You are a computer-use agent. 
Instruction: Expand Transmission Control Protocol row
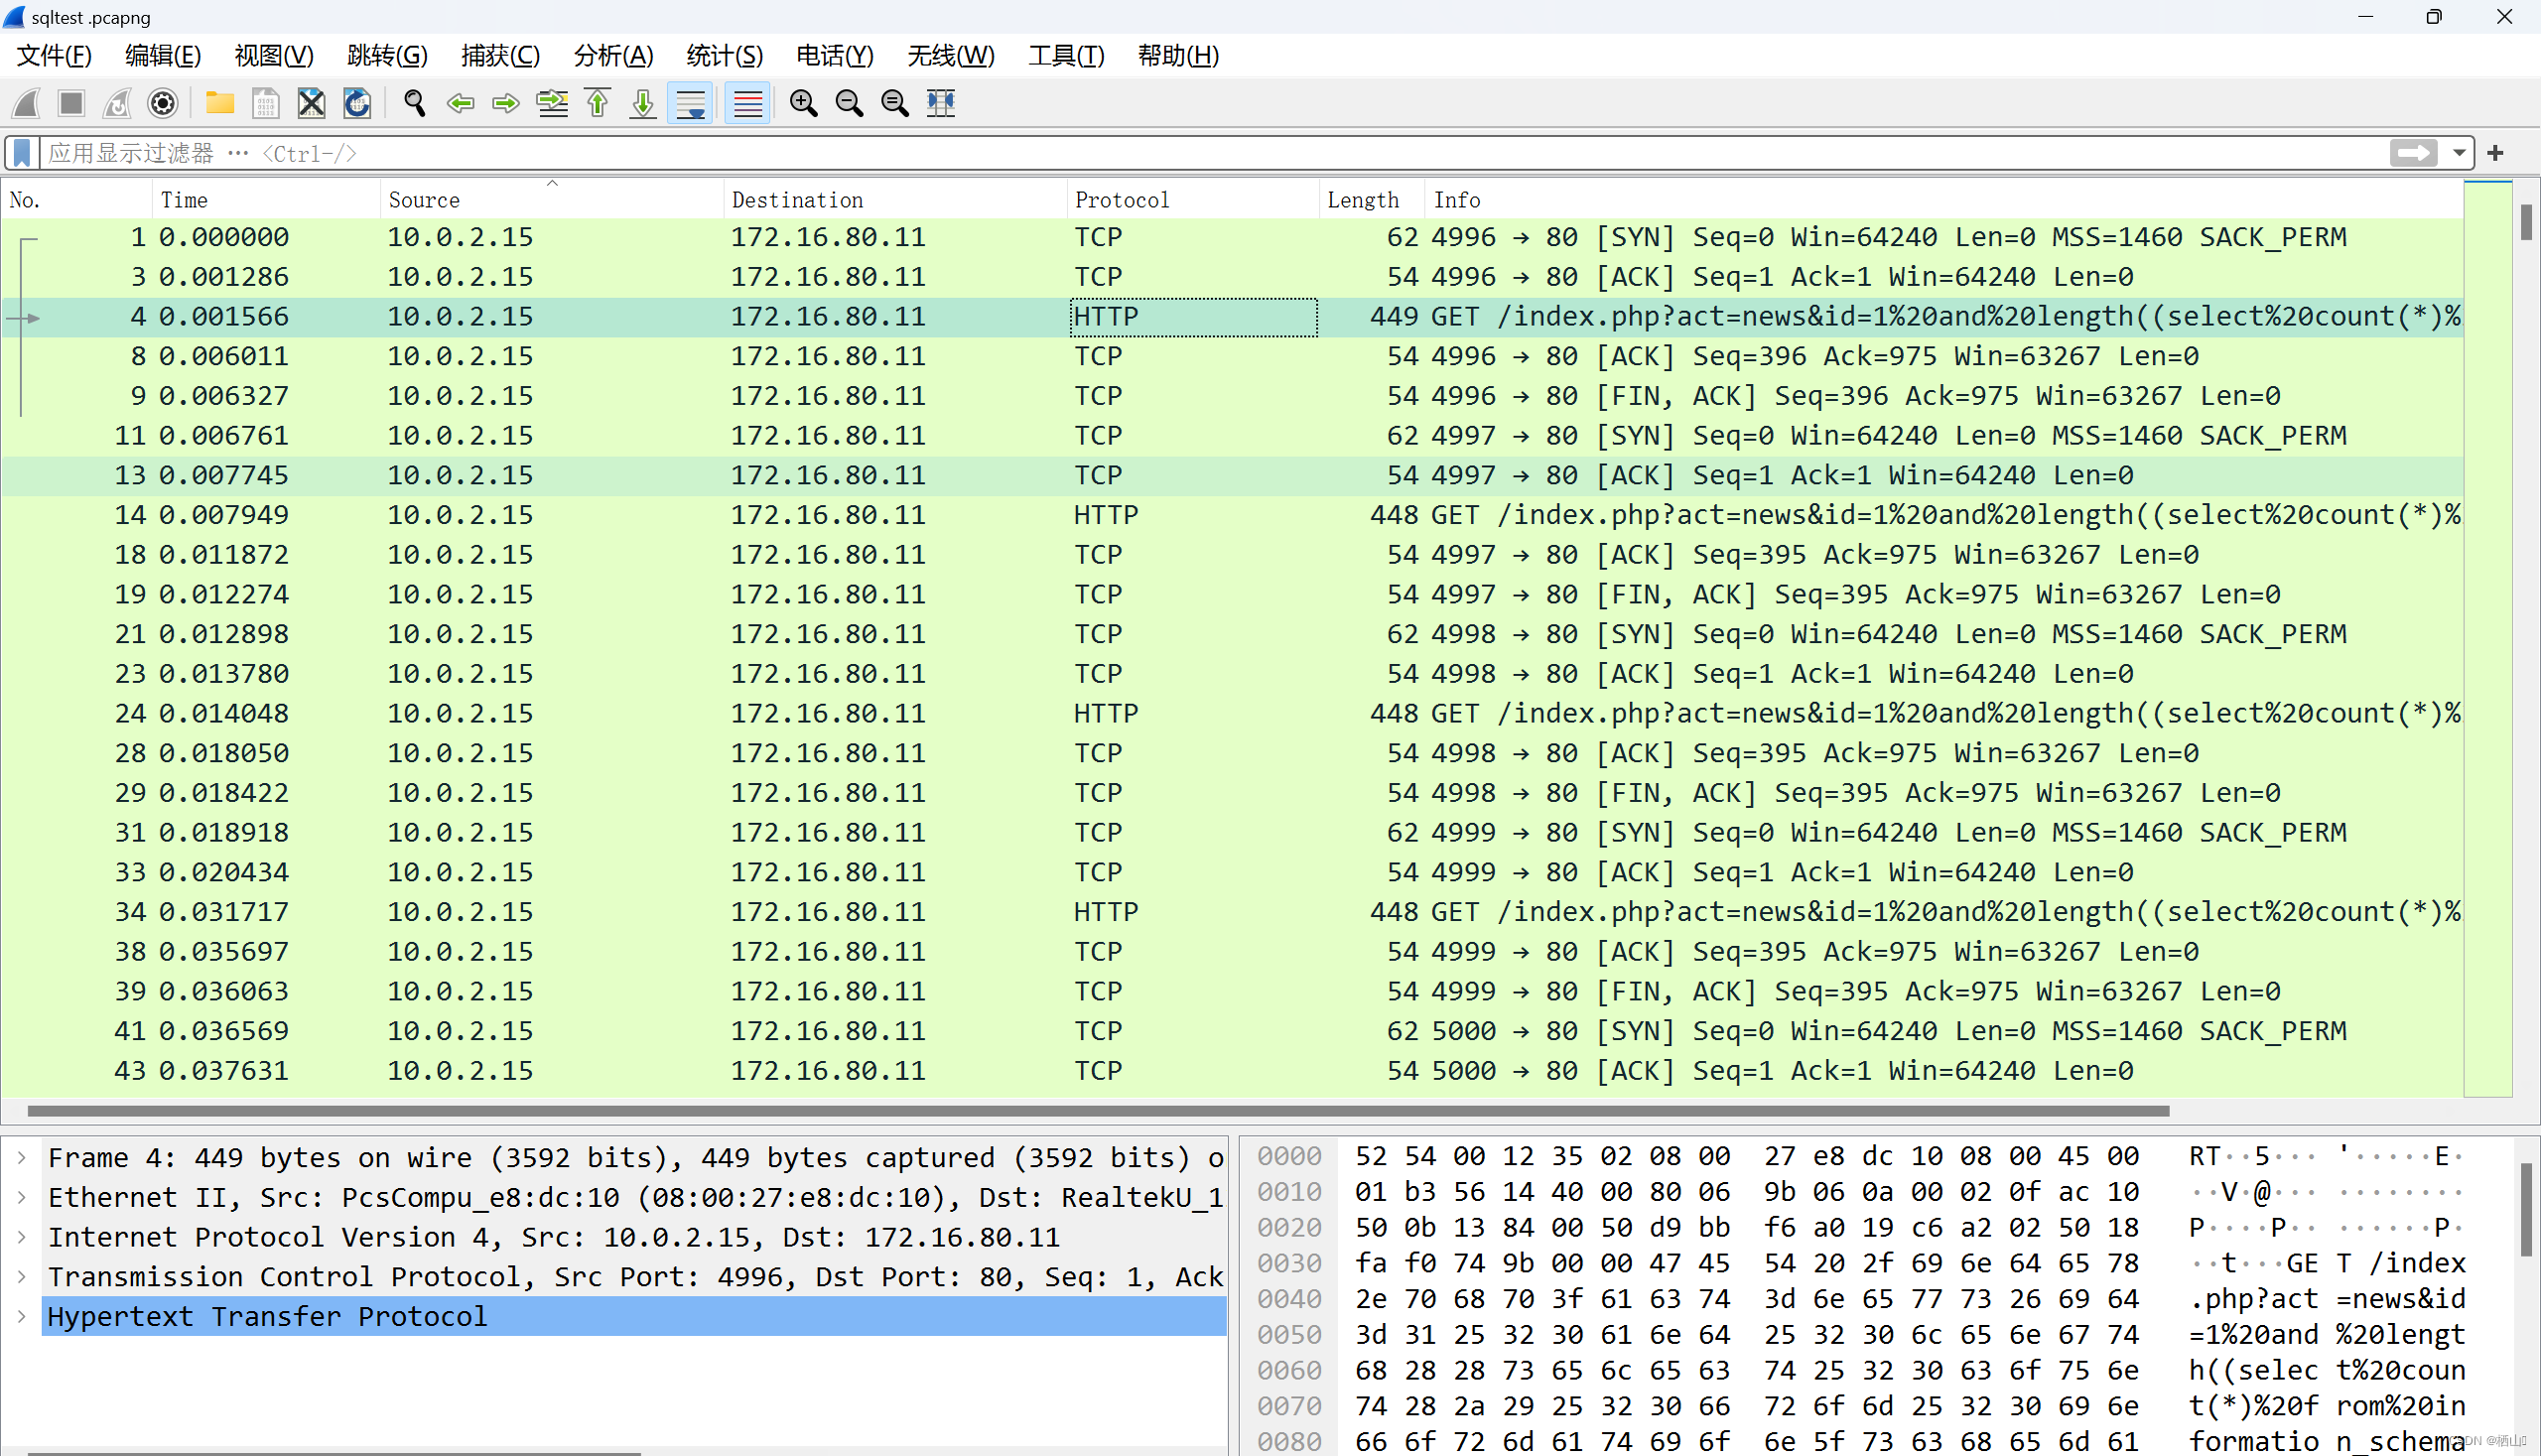[22, 1277]
